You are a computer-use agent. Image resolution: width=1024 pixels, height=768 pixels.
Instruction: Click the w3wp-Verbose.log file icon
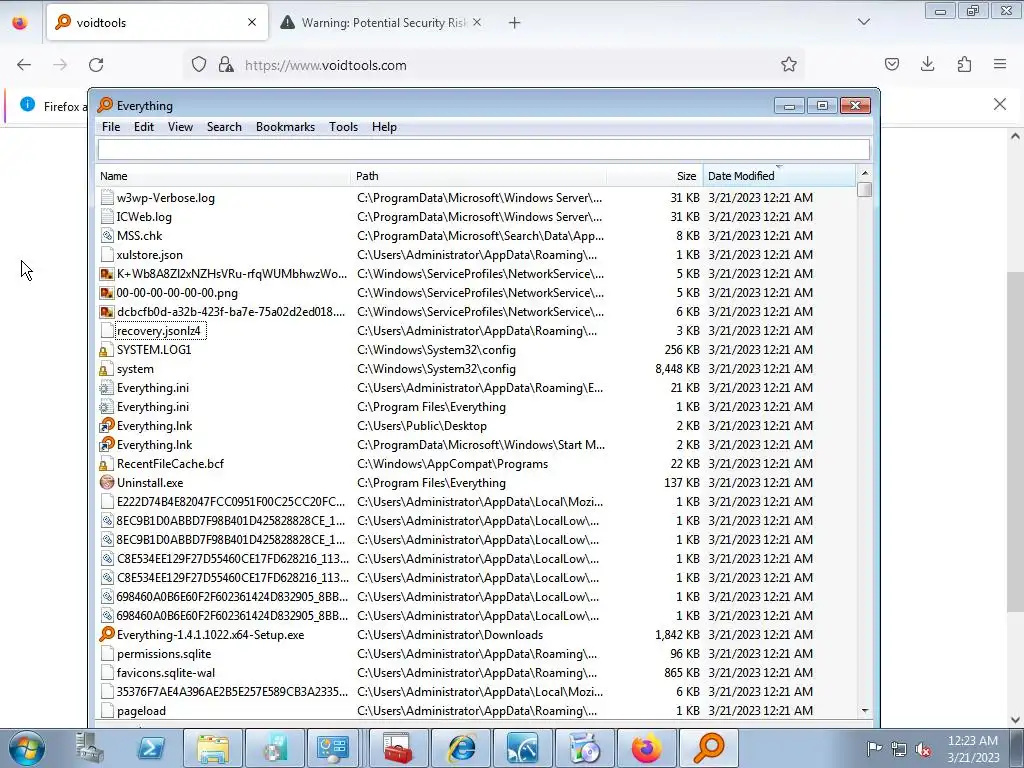tap(107, 197)
